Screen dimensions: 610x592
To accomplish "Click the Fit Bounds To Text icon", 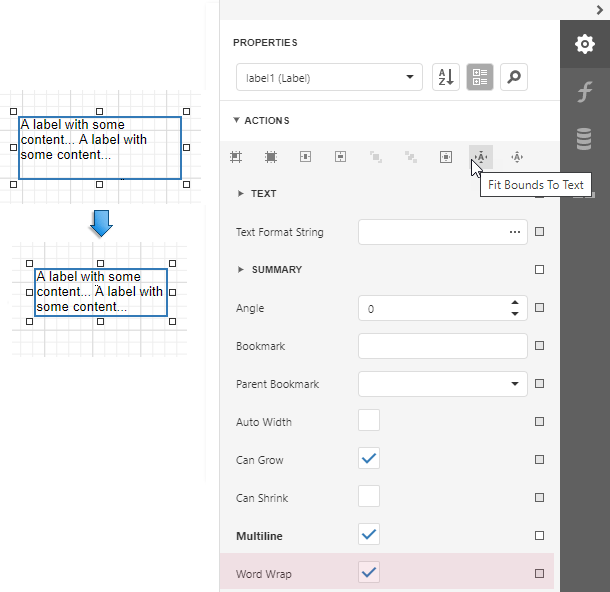I will 481,157.
